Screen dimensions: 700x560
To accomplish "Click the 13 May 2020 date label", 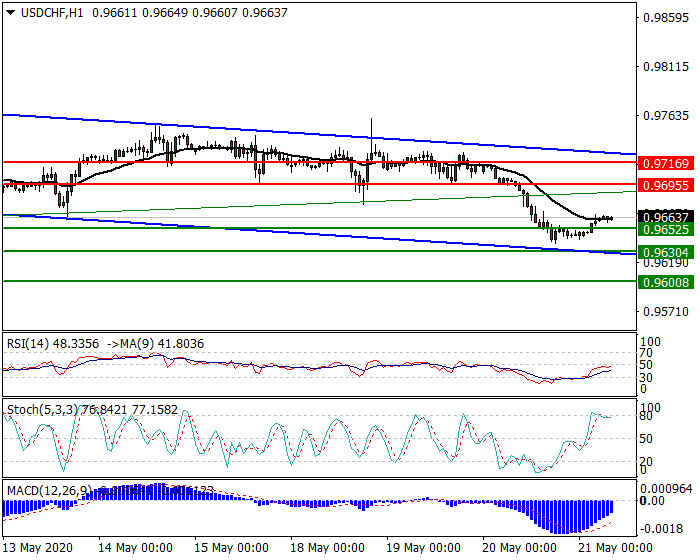I will pyautogui.click(x=38, y=548).
